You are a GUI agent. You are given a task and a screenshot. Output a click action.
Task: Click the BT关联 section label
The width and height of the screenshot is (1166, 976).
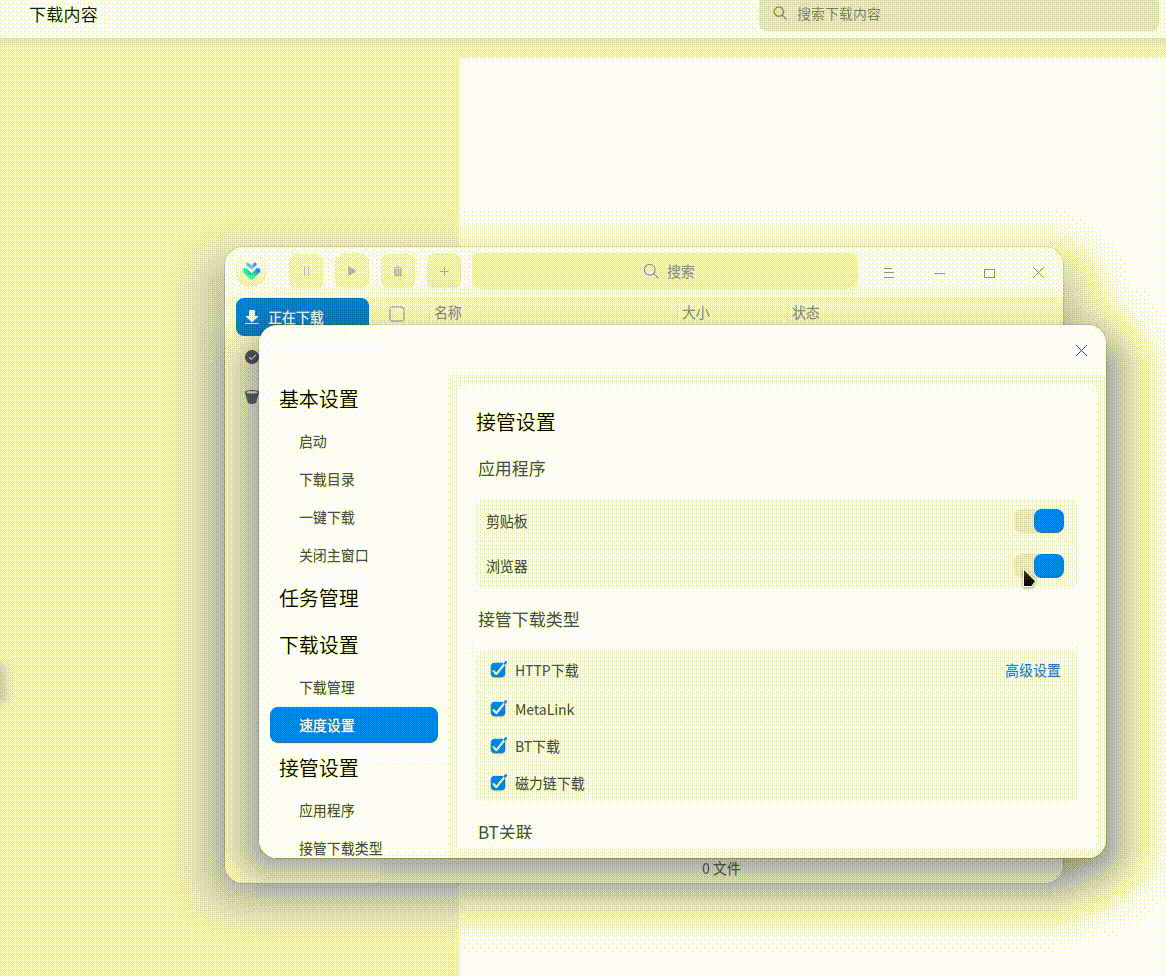tap(505, 832)
